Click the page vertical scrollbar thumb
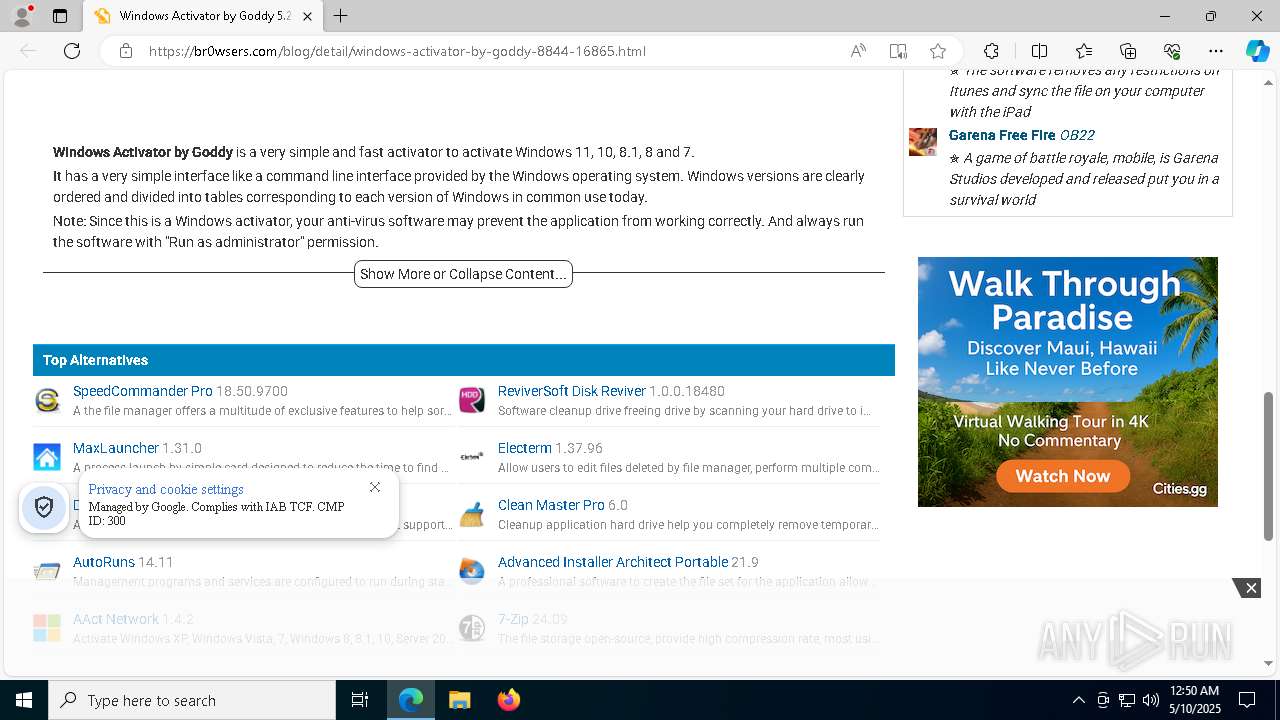The height and width of the screenshot is (720, 1280). coord(1269,466)
